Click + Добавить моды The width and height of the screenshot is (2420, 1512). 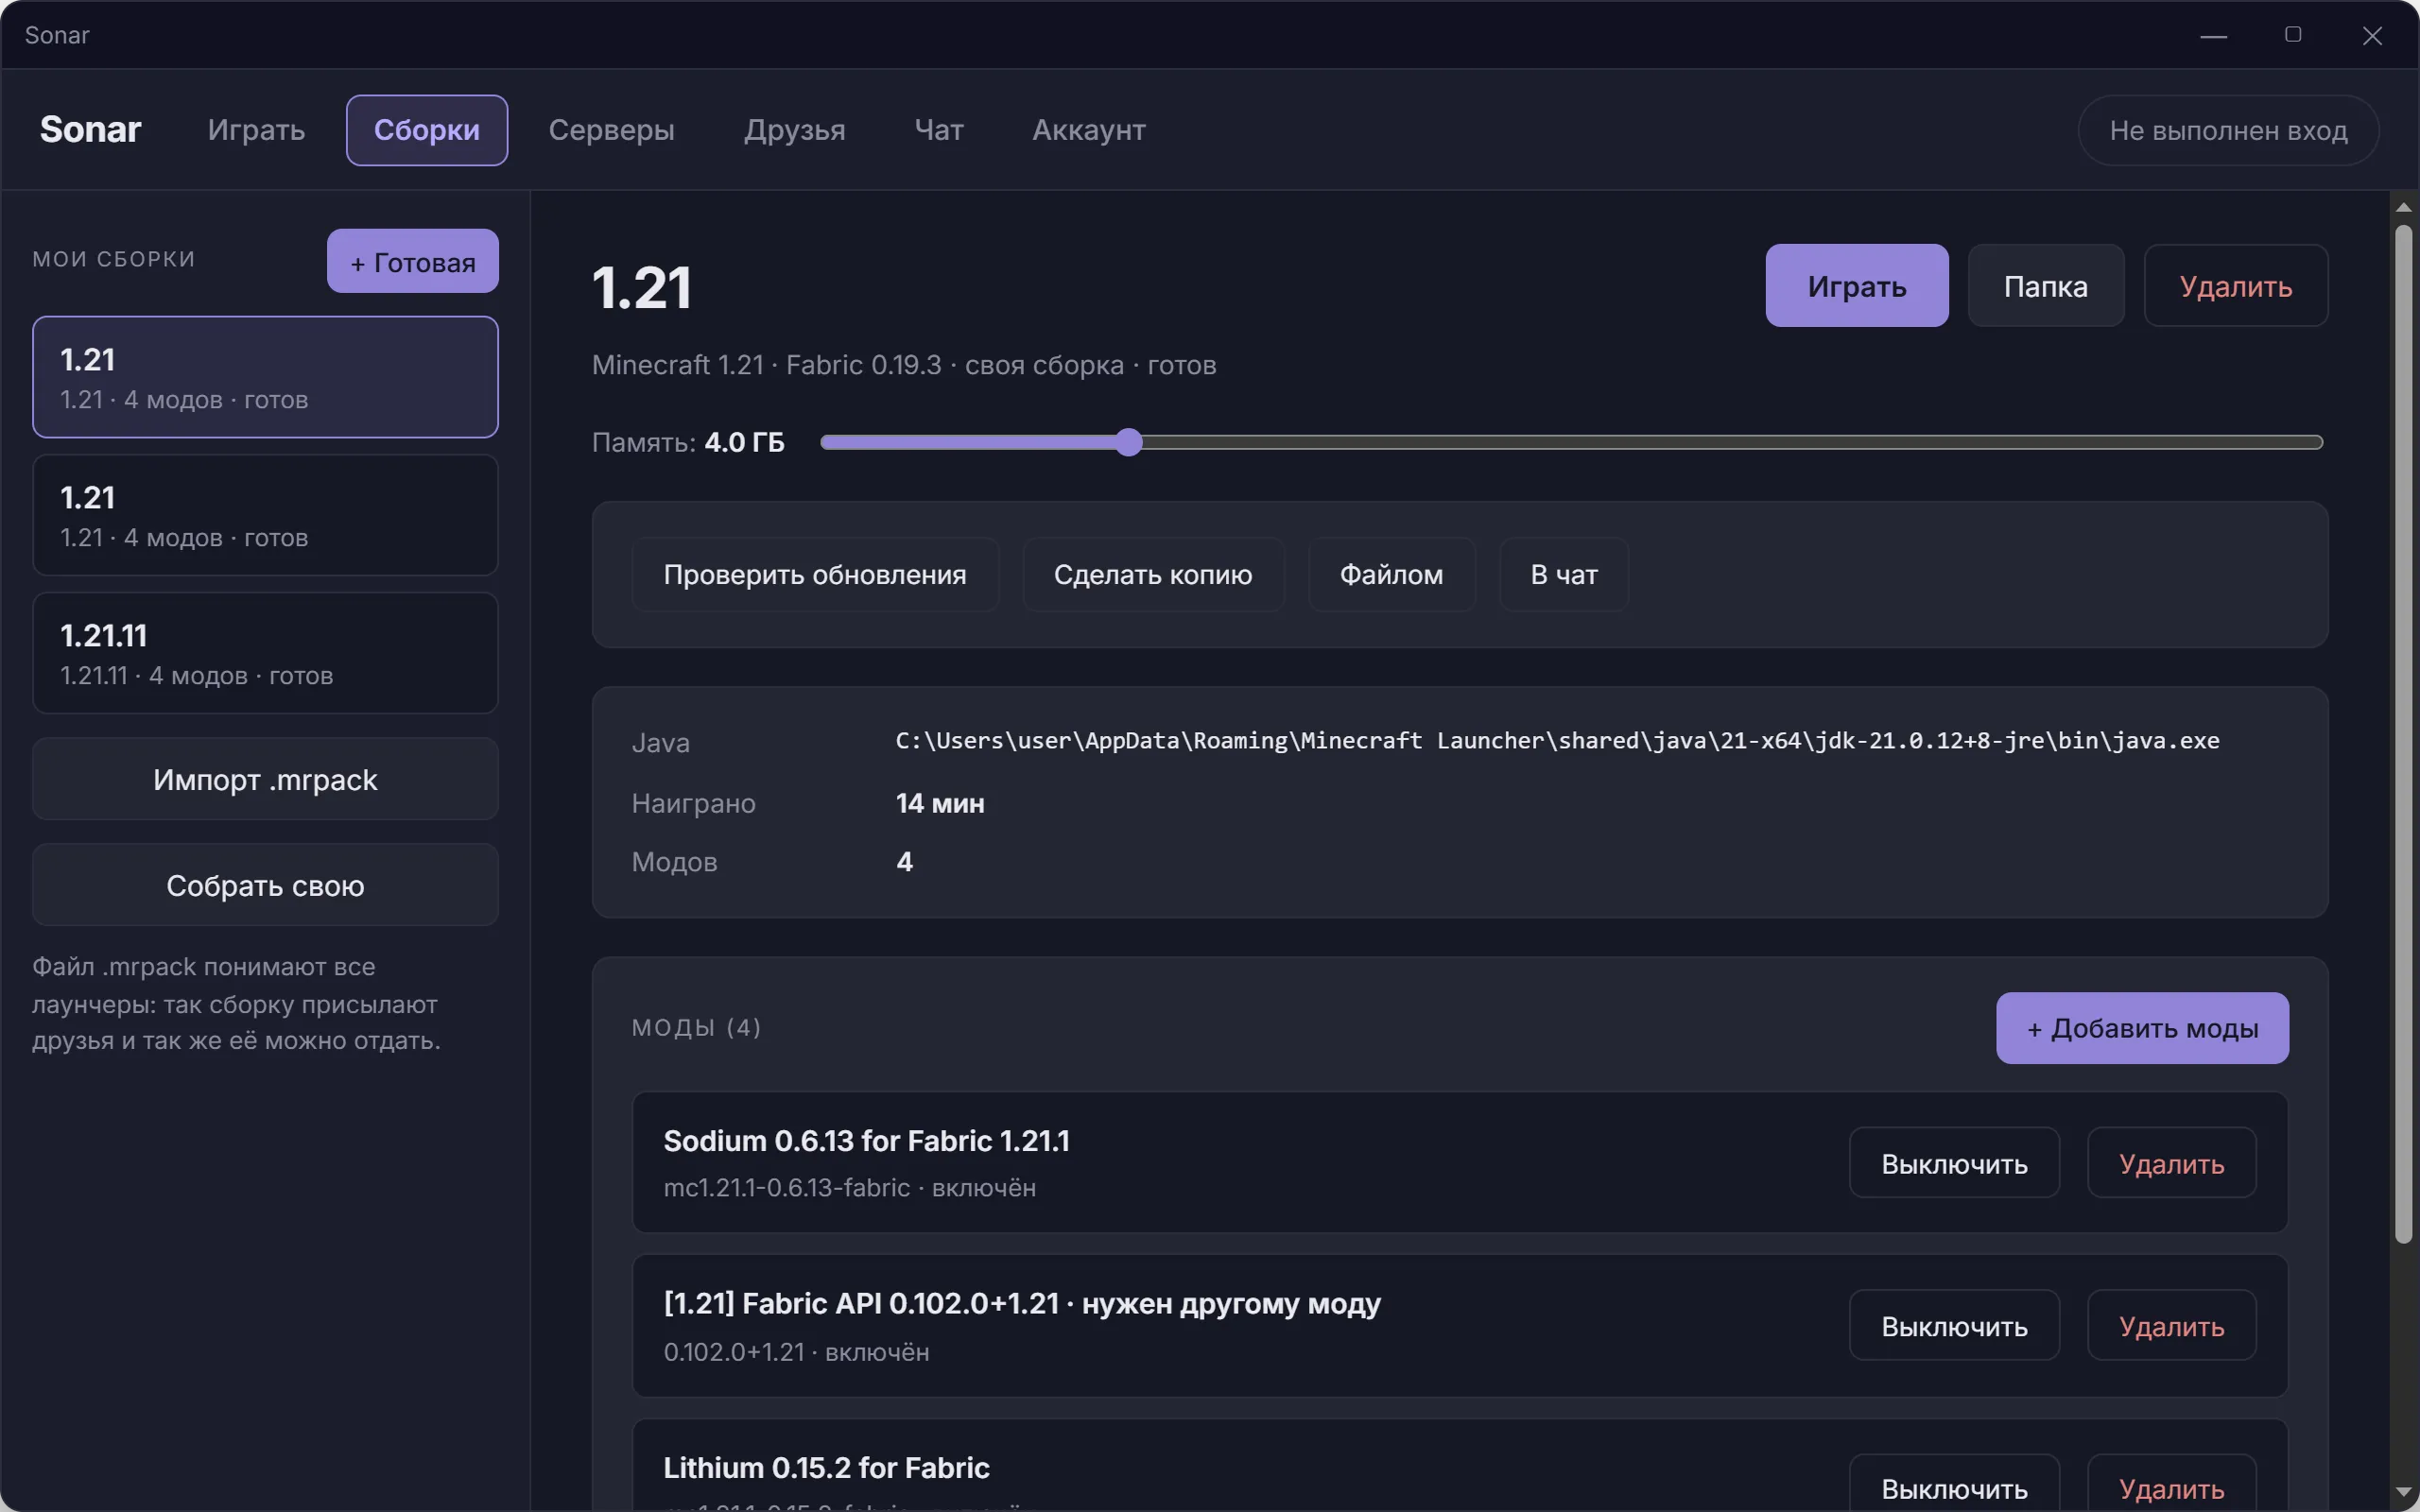pos(2142,1028)
